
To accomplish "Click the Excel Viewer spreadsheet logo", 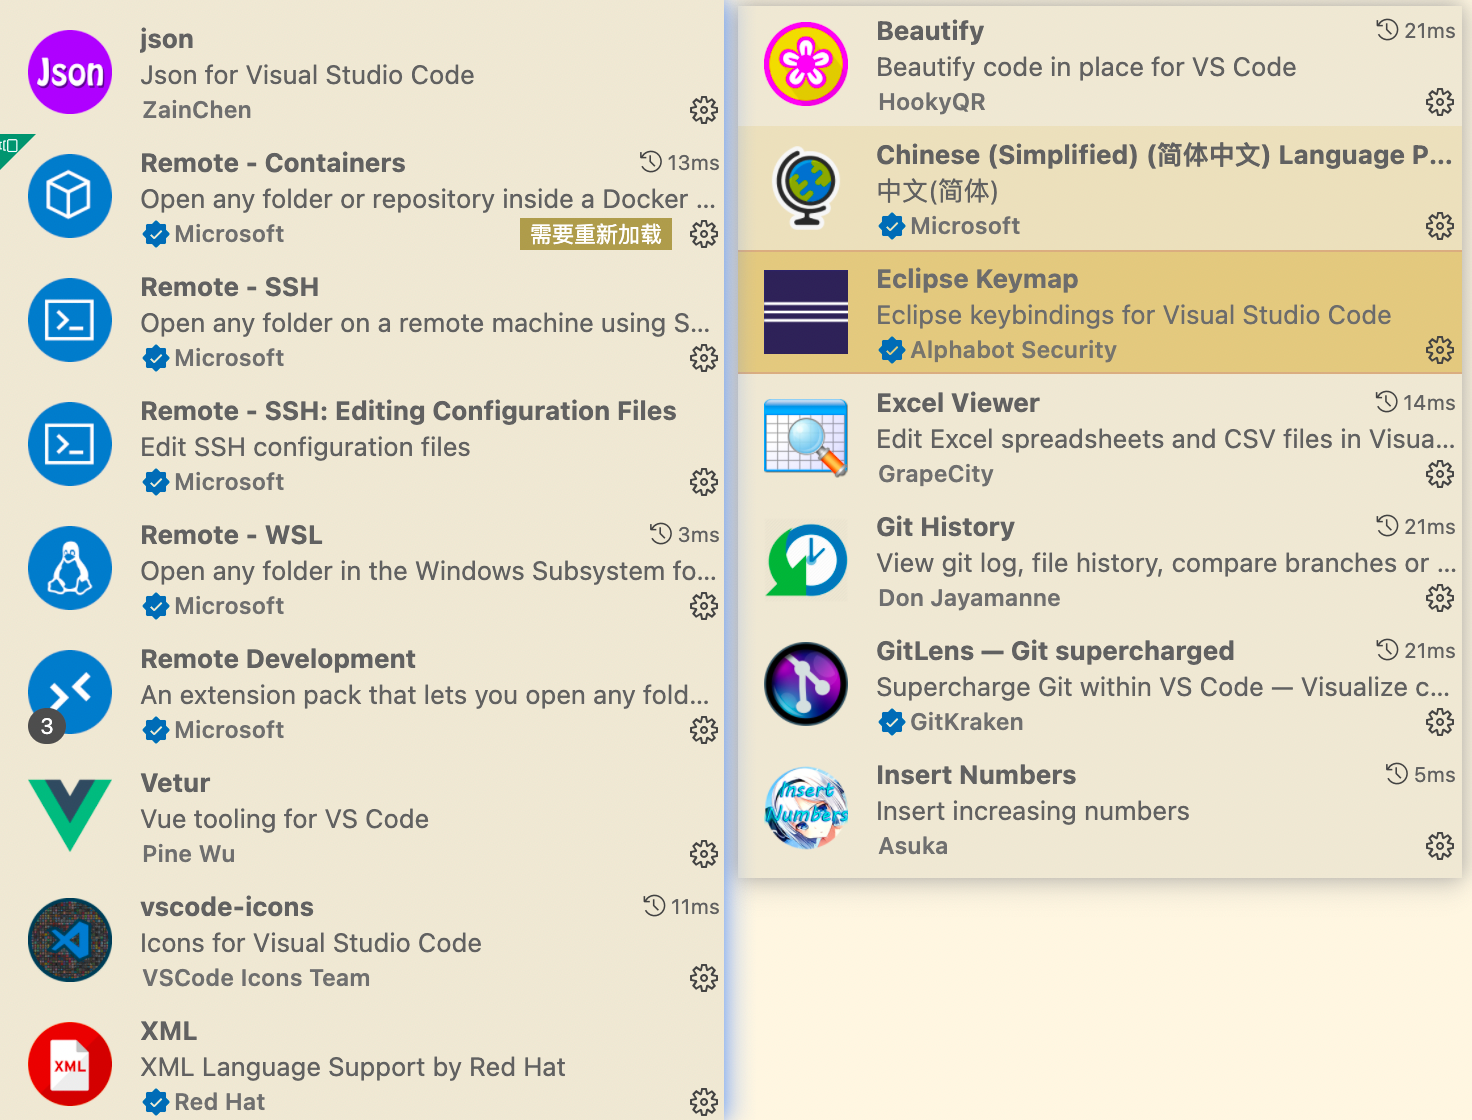I will 806,436.
